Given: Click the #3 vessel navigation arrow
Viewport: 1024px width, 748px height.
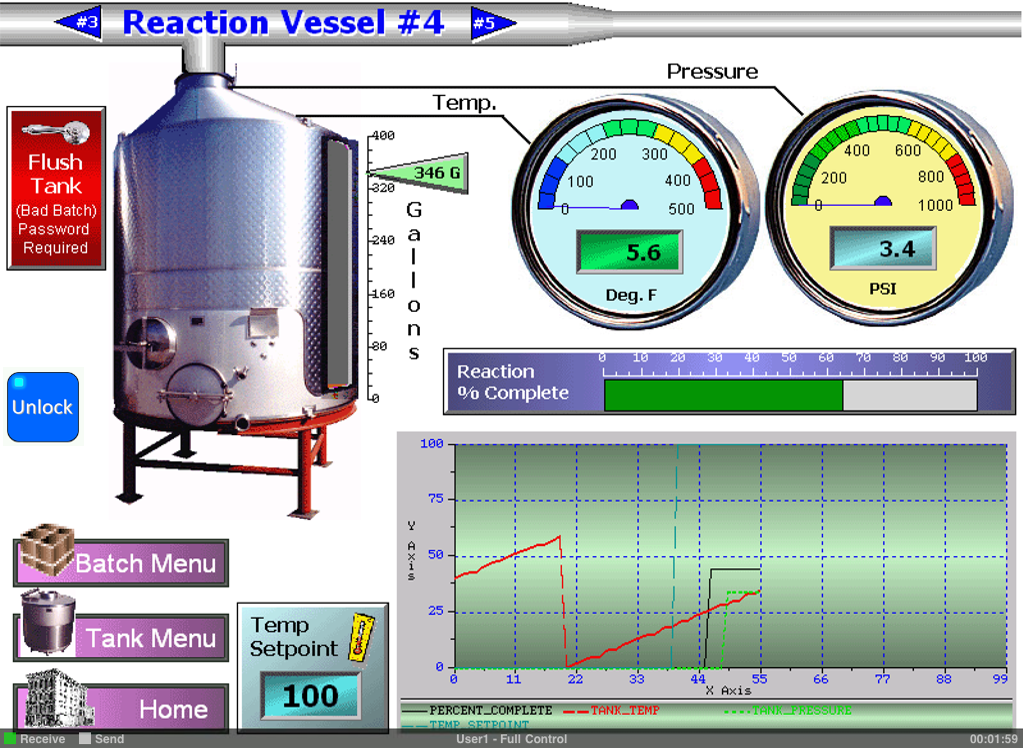Looking at the screenshot, I should tap(82, 22).
